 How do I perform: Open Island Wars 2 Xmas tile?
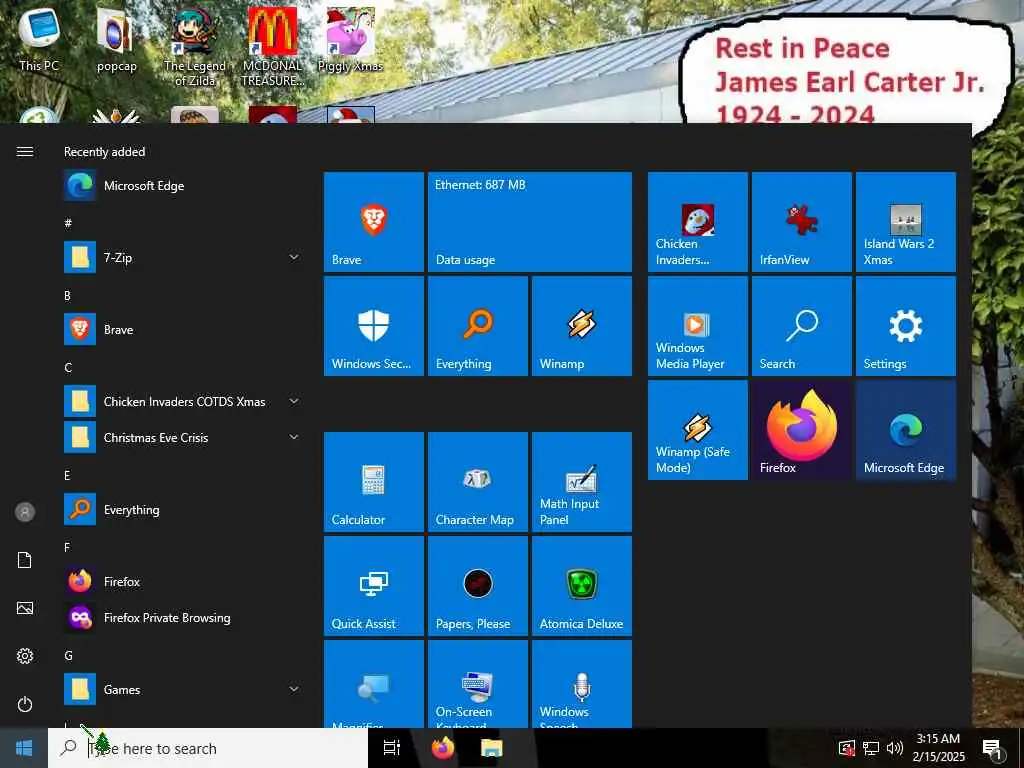906,222
